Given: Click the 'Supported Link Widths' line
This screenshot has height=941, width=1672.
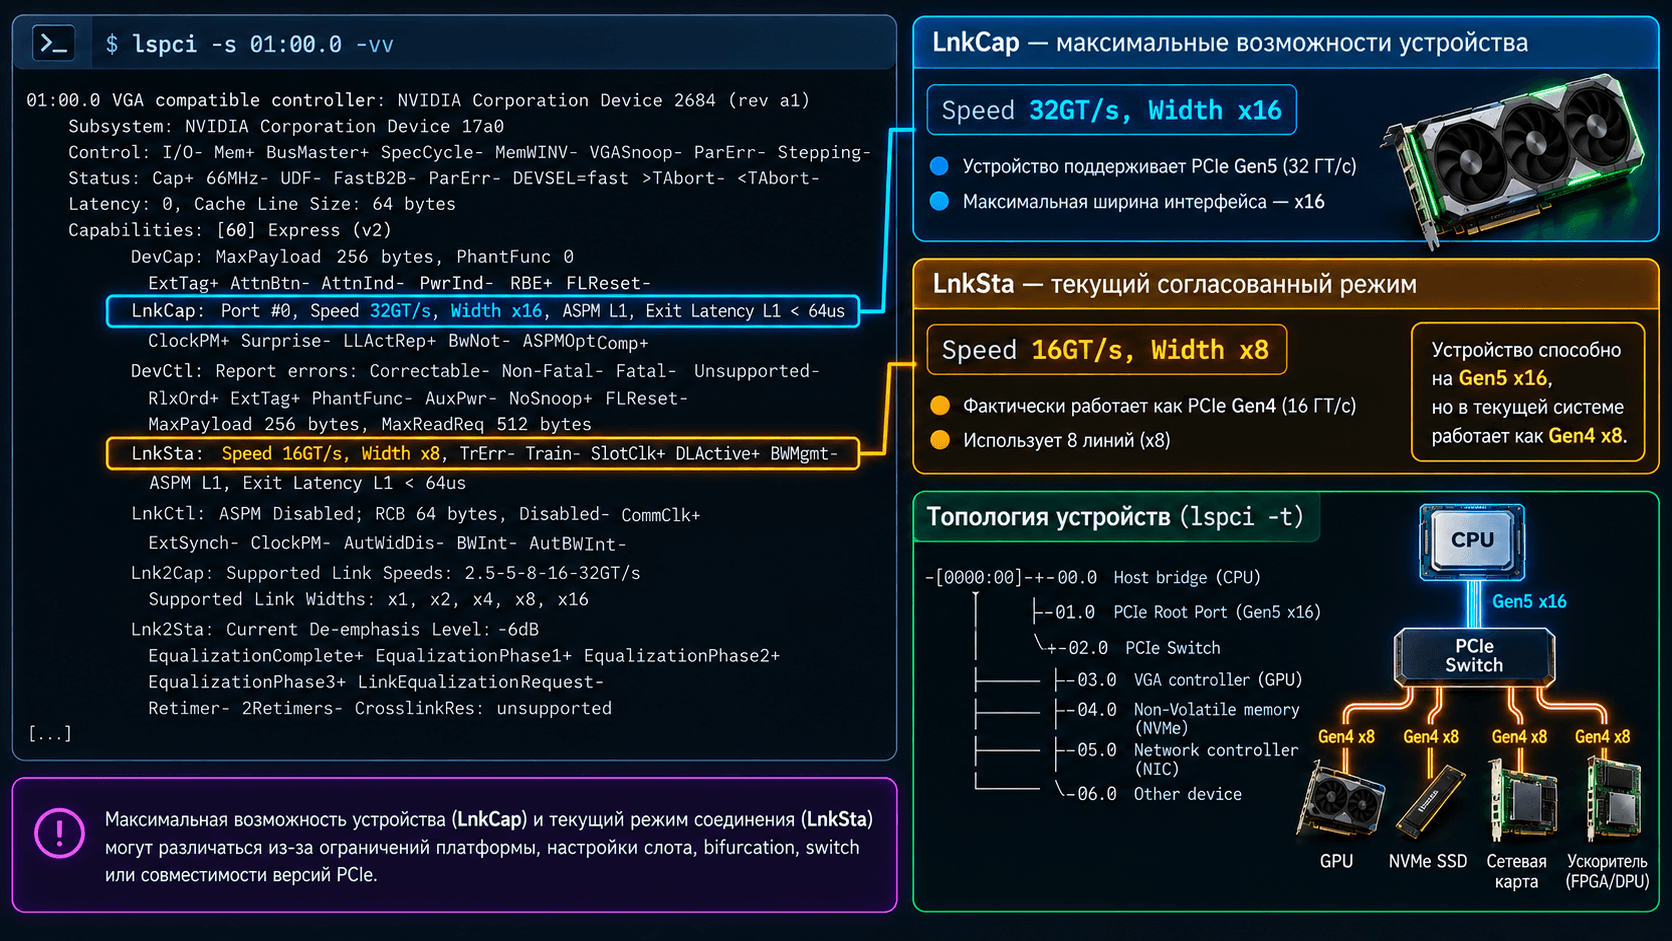Looking at the screenshot, I should pyautogui.click(x=368, y=599).
